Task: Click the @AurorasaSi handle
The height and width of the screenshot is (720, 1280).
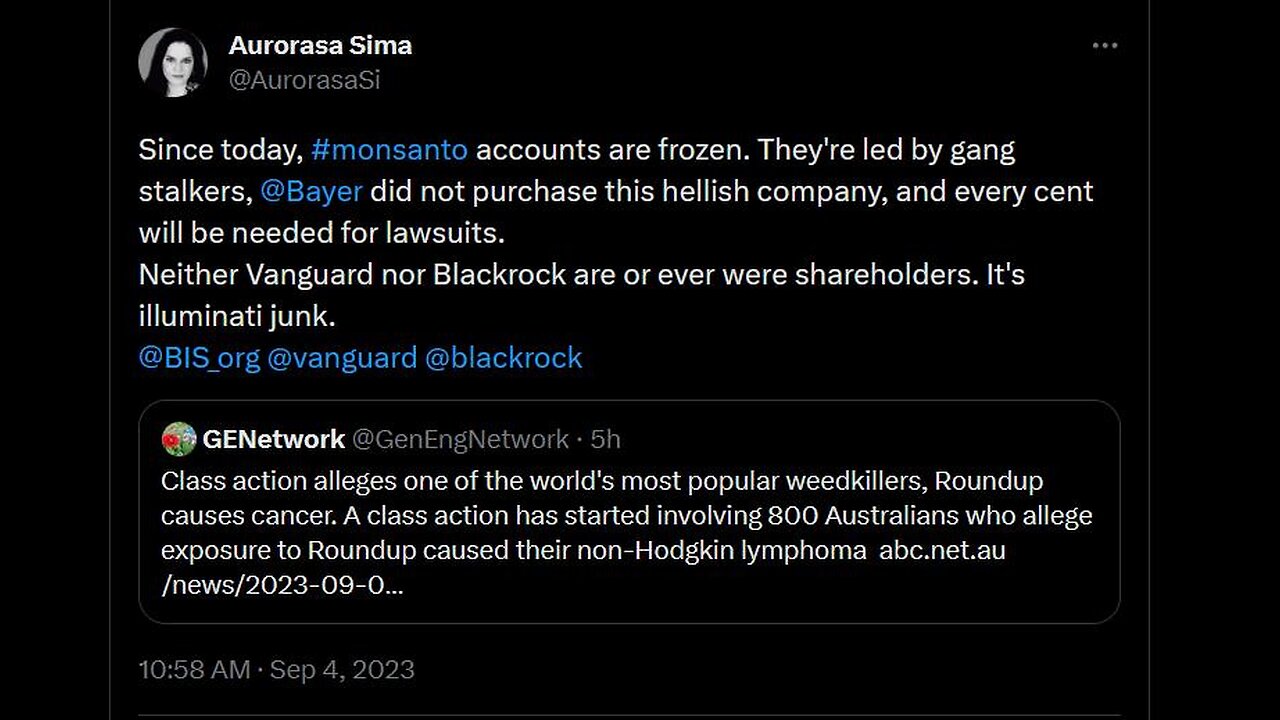Action: 304,81
